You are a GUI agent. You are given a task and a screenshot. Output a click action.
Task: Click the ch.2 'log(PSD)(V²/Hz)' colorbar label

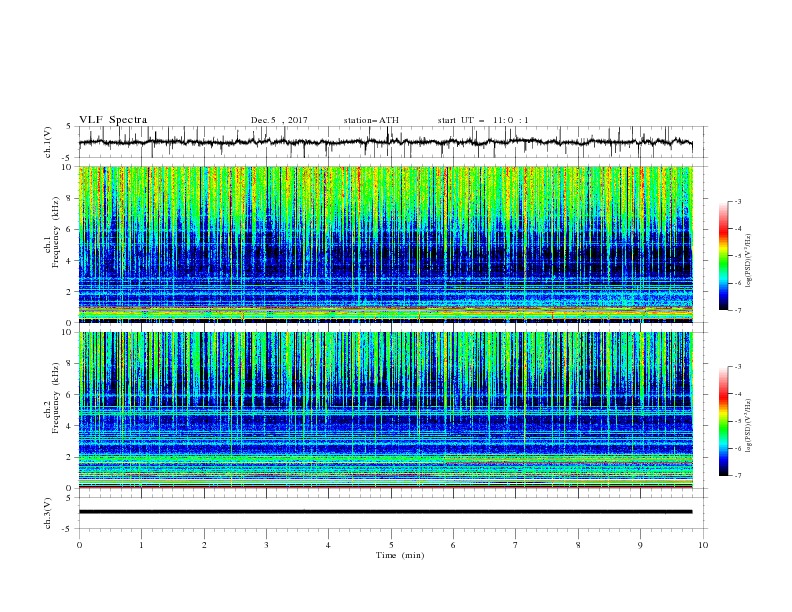click(748, 426)
